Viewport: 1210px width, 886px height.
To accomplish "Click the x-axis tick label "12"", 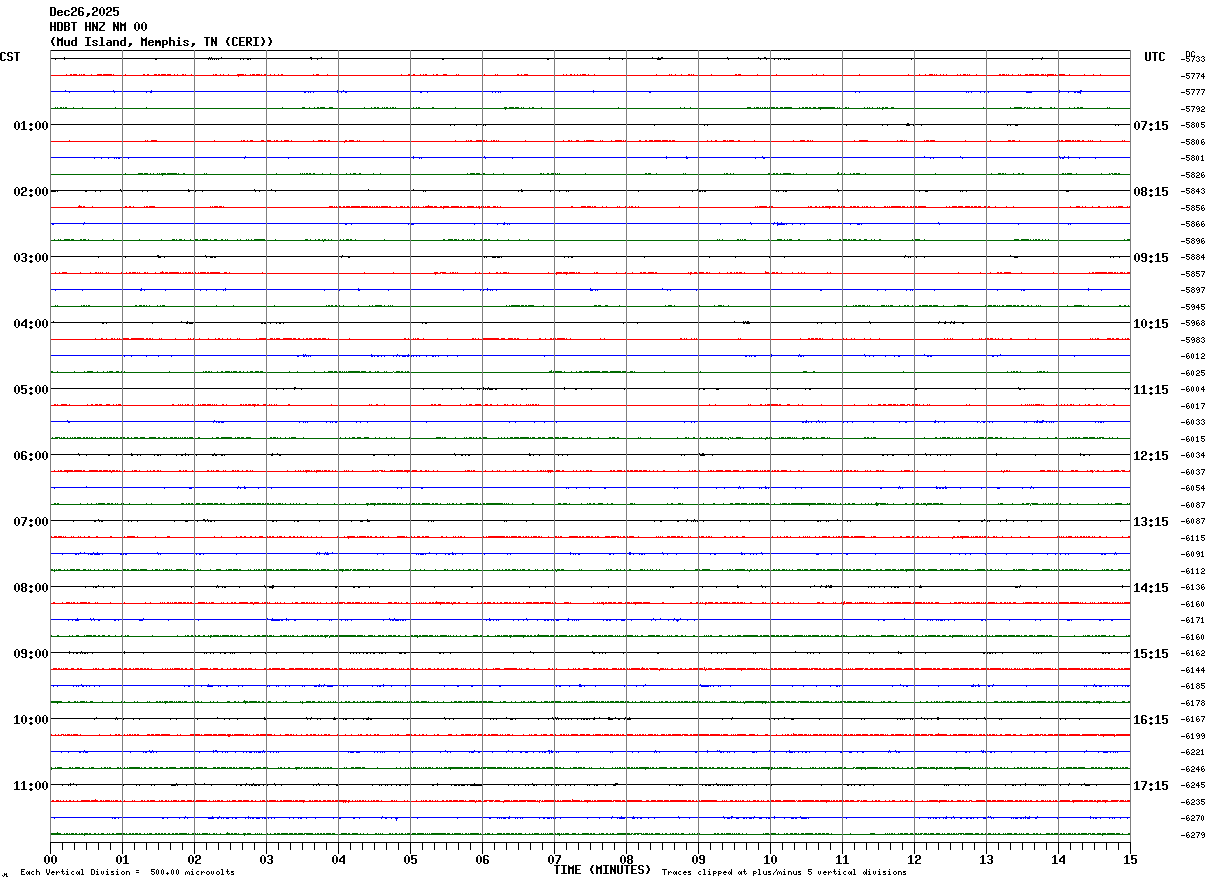I will pos(914,859).
